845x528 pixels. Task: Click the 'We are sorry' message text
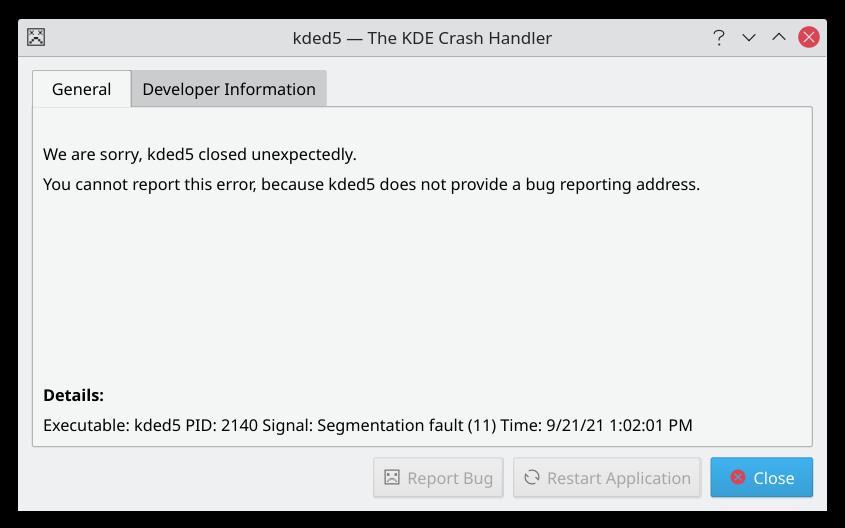pos(200,155)
